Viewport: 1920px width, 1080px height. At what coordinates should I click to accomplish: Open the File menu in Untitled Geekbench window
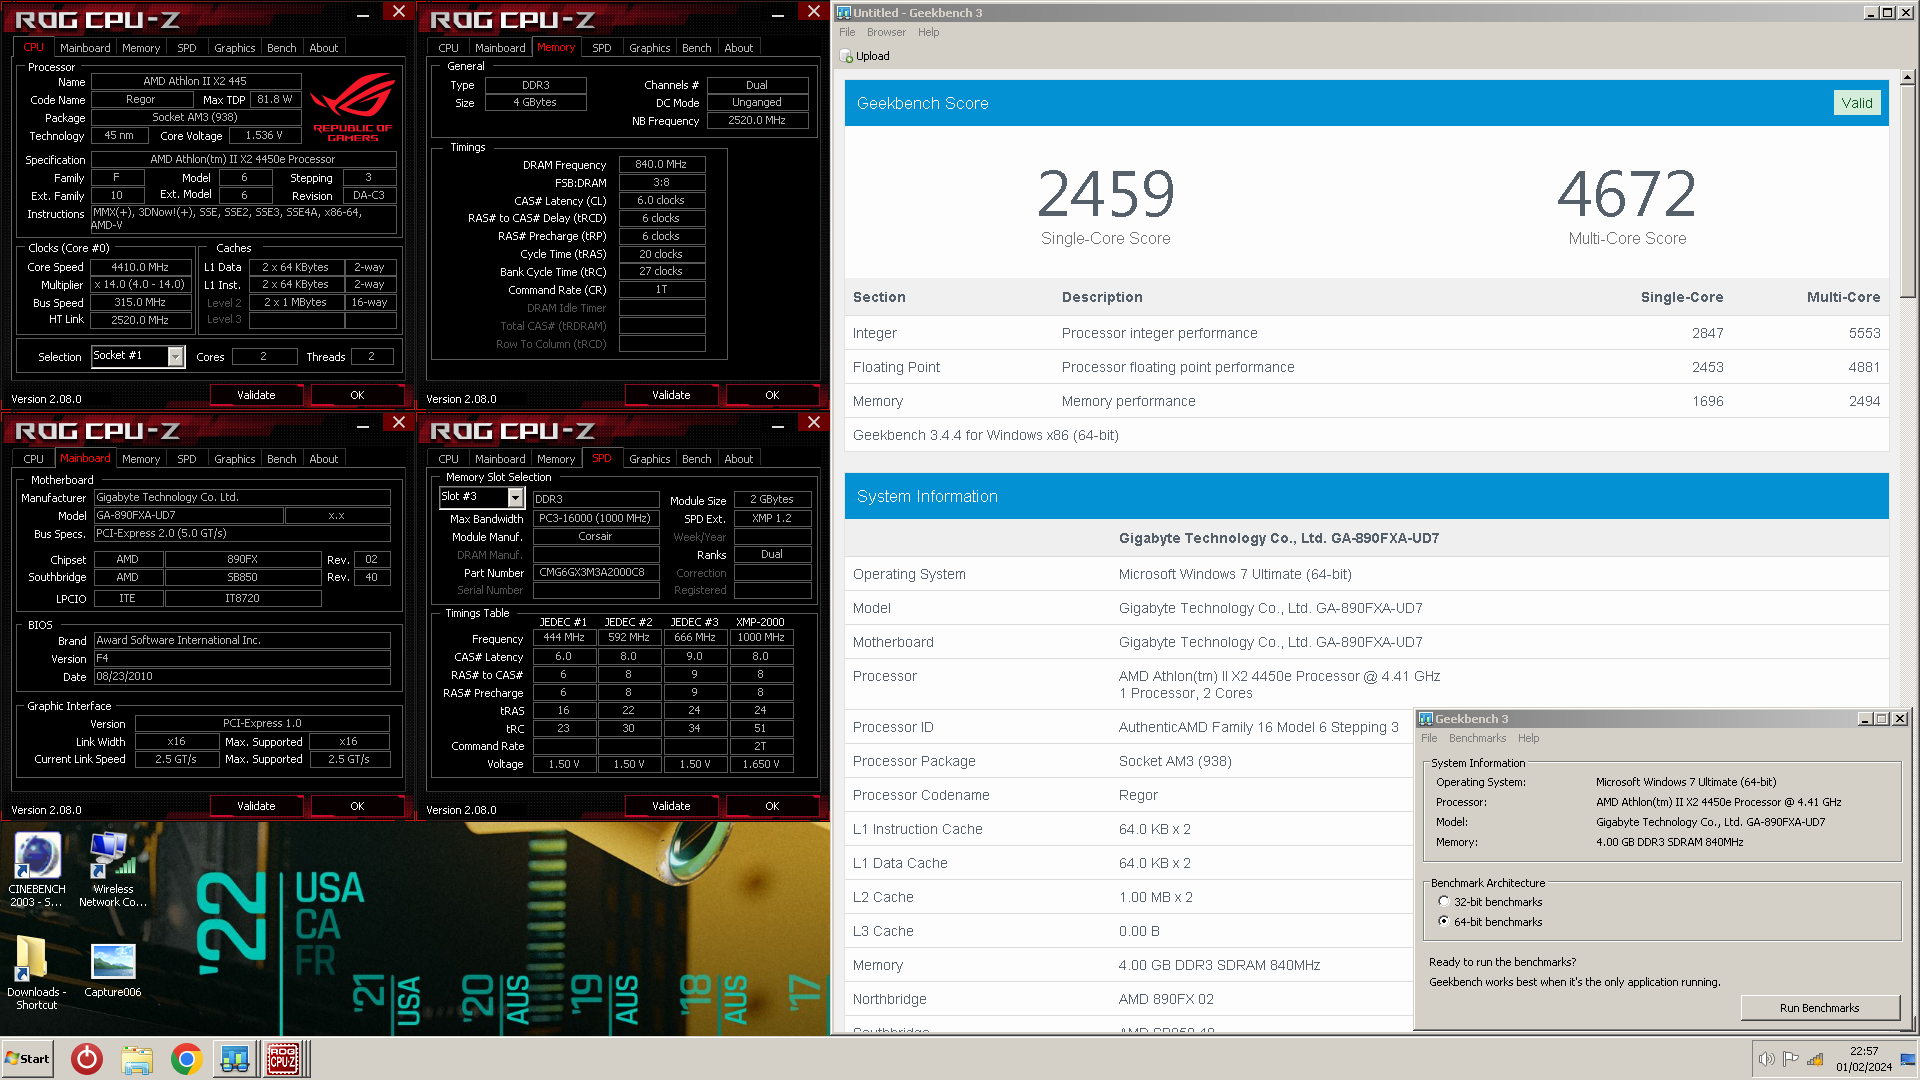(x=847, y=32)
